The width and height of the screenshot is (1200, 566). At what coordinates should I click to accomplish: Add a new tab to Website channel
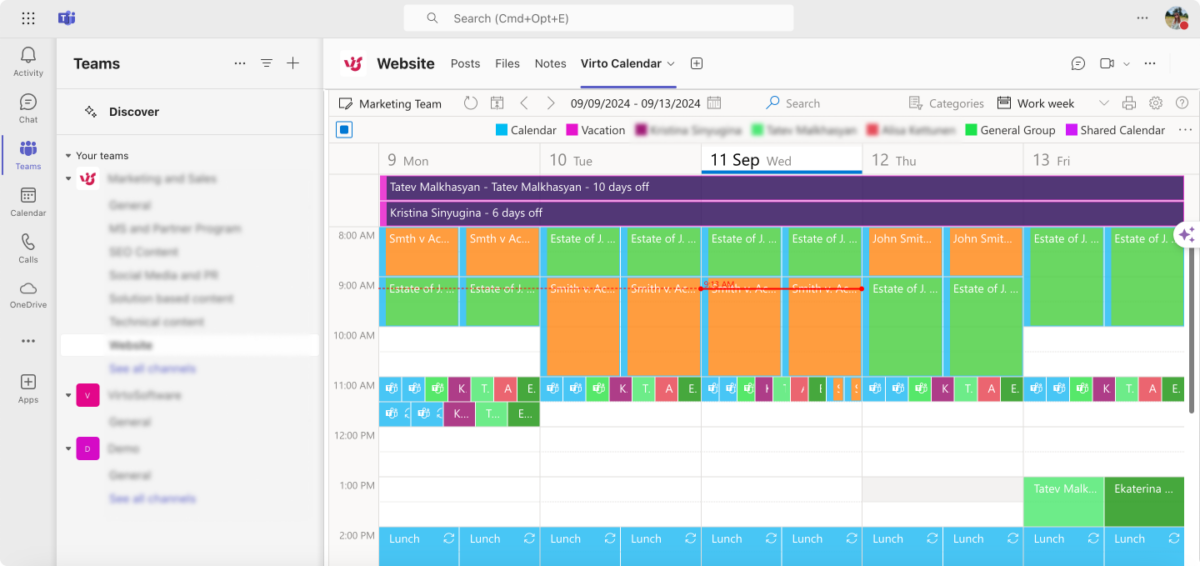click(x=697, y=63)
